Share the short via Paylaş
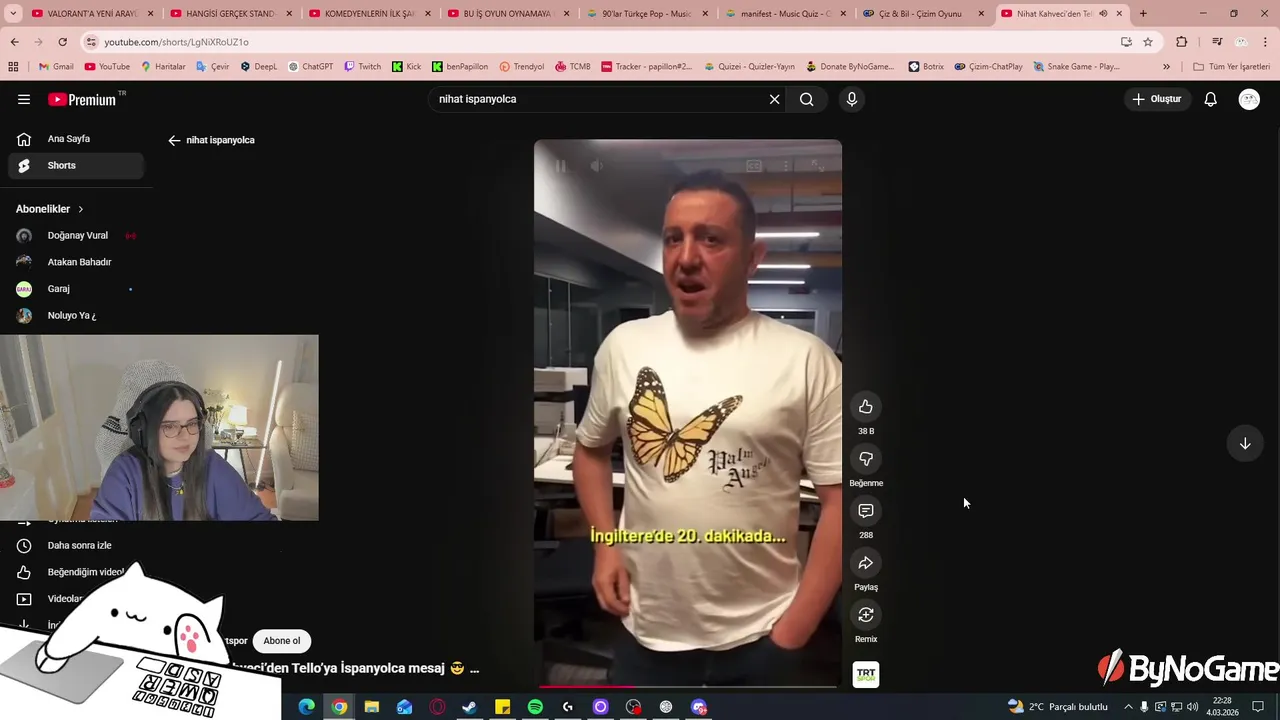Screen dimensions: 1280x720 click(866, 563)
